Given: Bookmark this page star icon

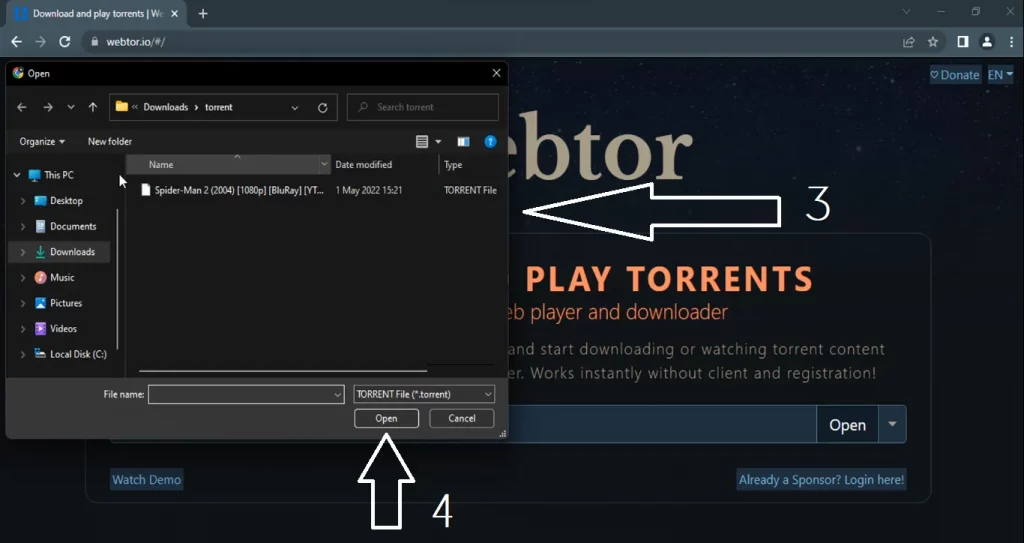Looking at the screenshot, I should click(933, 42).
